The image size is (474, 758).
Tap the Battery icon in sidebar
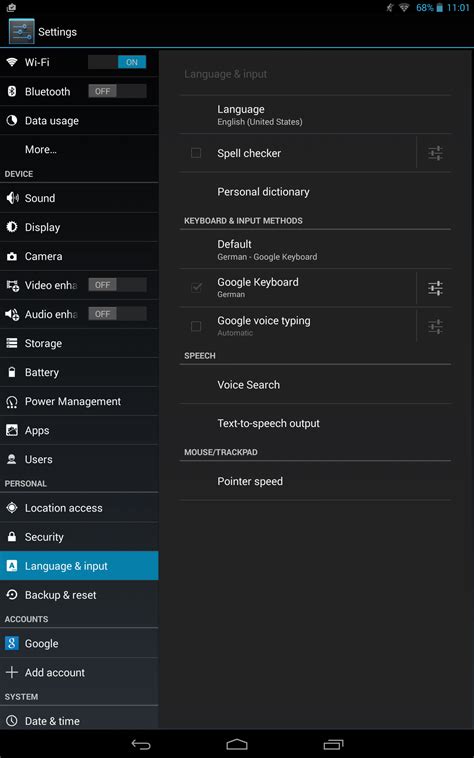coord(12,372)
